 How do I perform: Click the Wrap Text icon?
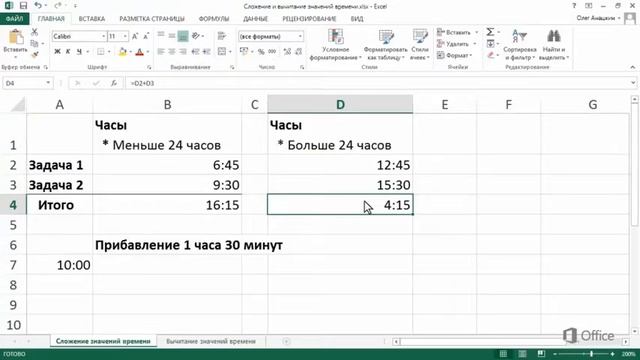tap(222, 36)
